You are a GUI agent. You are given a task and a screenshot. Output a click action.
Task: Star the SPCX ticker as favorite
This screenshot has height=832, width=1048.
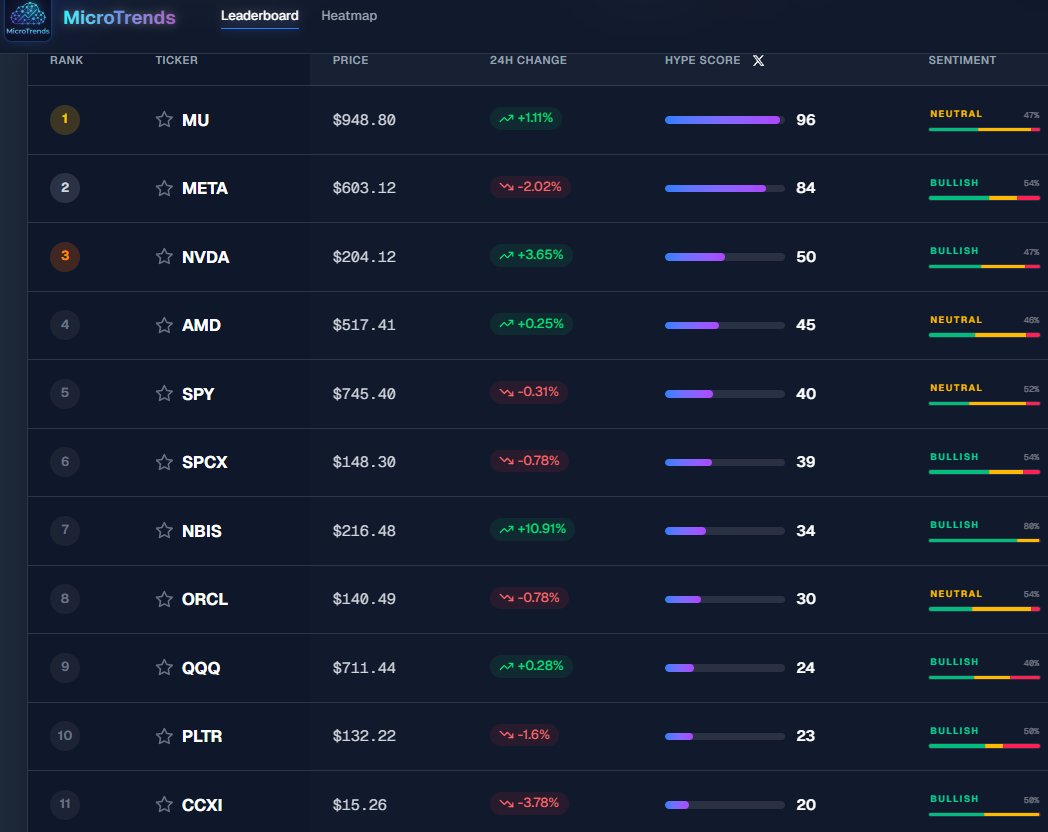coord(164,462)
